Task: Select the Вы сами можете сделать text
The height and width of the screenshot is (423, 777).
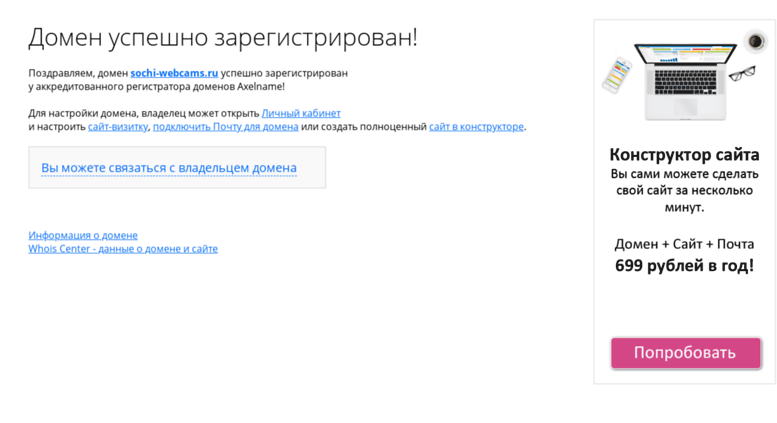Action: [x=684, y=174]
